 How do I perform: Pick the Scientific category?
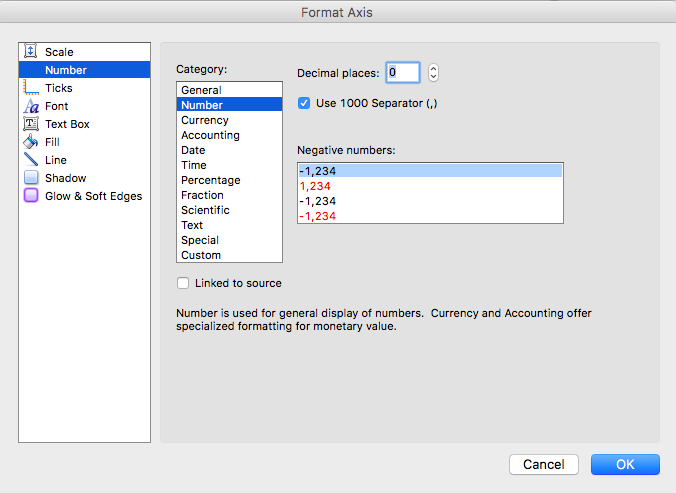[205, 210]
